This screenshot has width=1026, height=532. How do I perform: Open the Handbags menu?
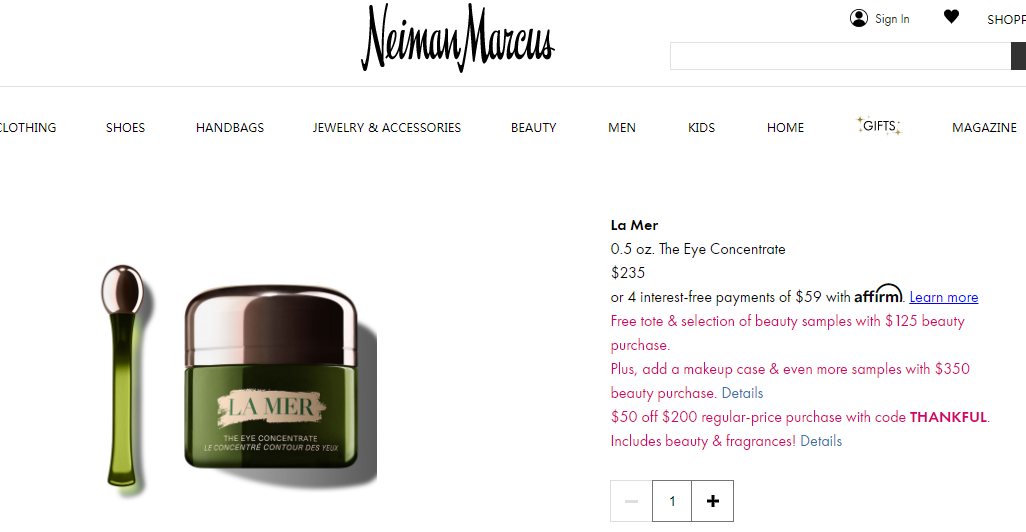tap(230, 128)
